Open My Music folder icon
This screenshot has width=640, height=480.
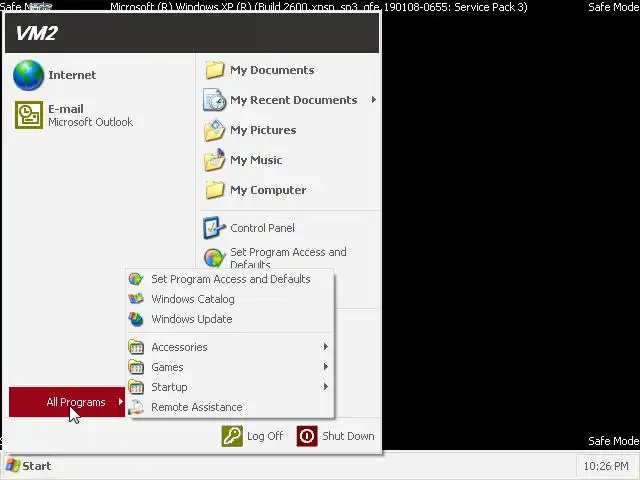coord(215,160)
